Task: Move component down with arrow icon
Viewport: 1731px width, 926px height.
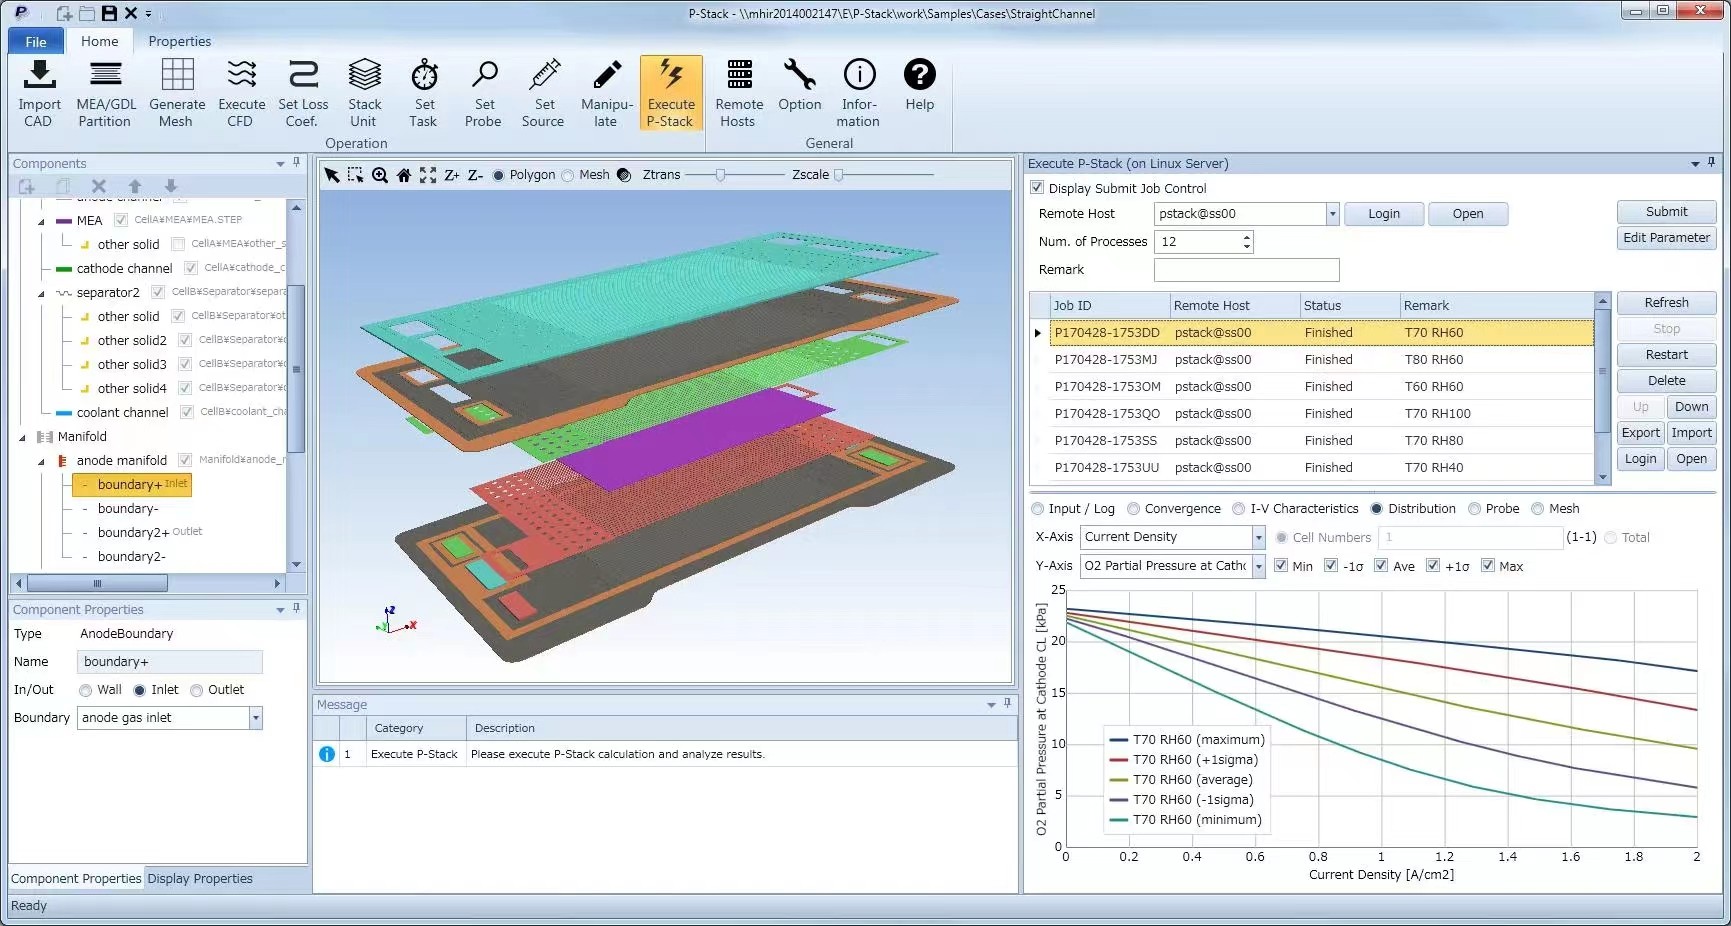Action: click(171, 186)
